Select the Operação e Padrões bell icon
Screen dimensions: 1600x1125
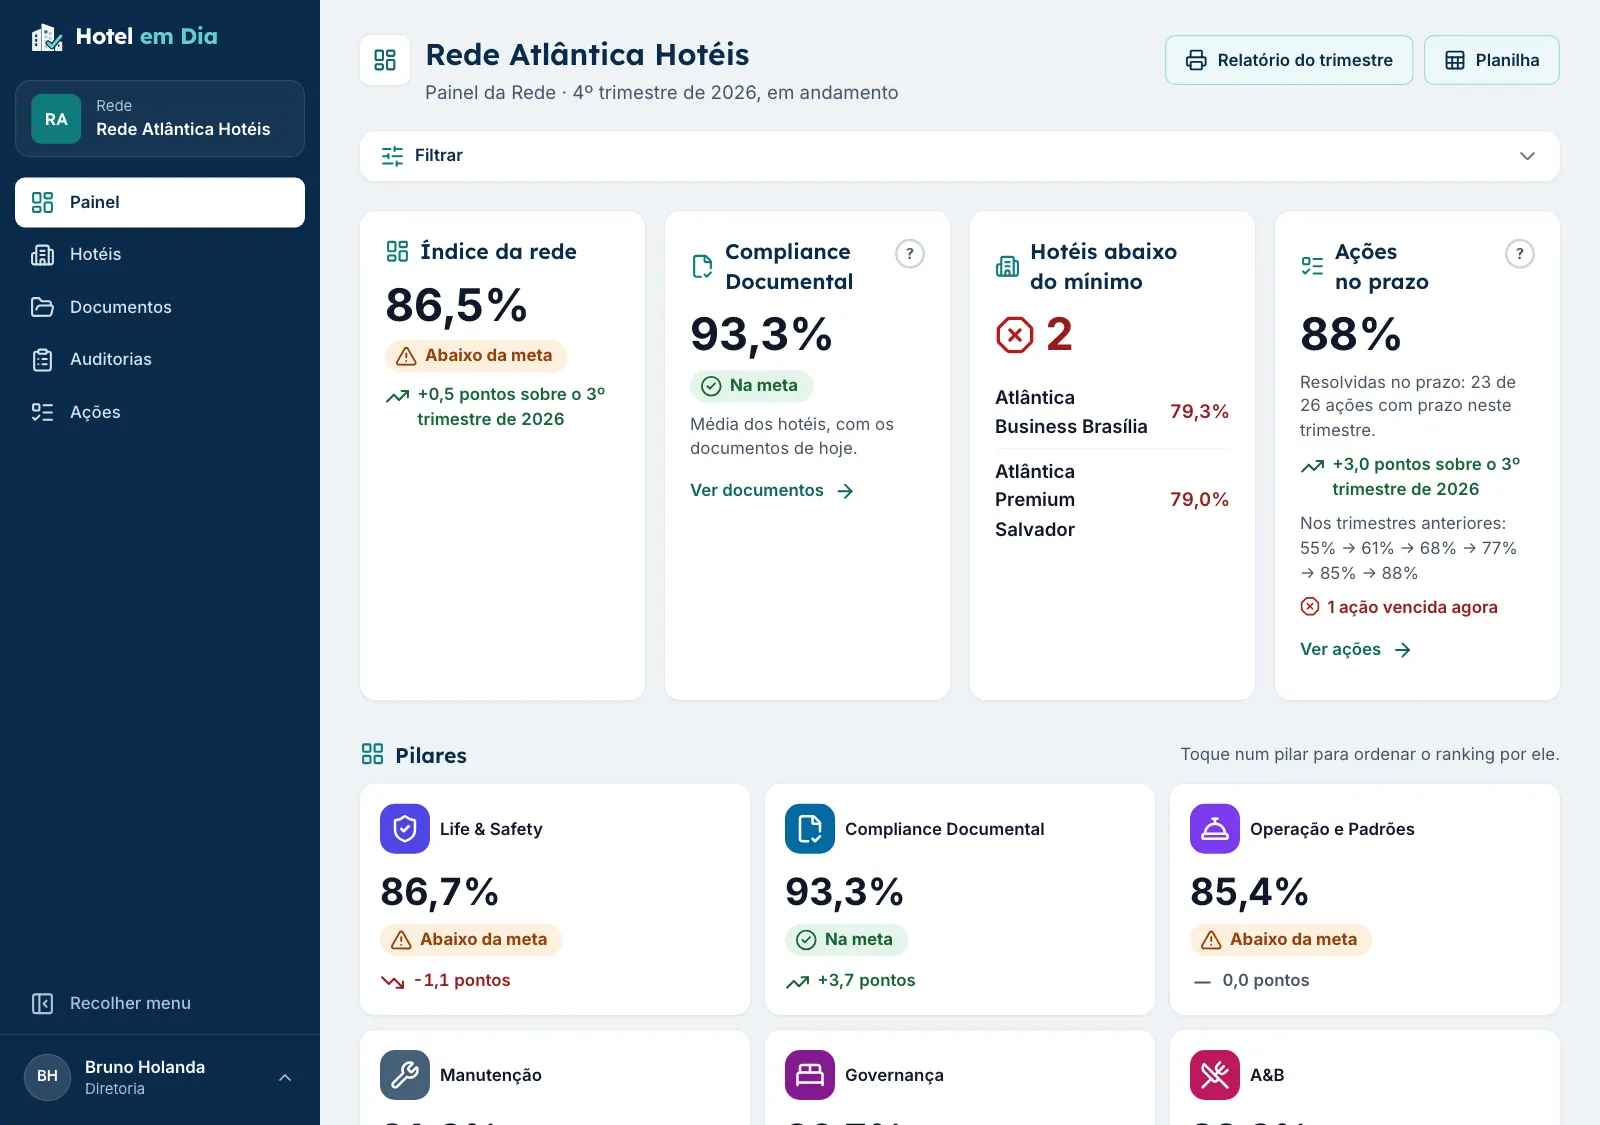1215,829
